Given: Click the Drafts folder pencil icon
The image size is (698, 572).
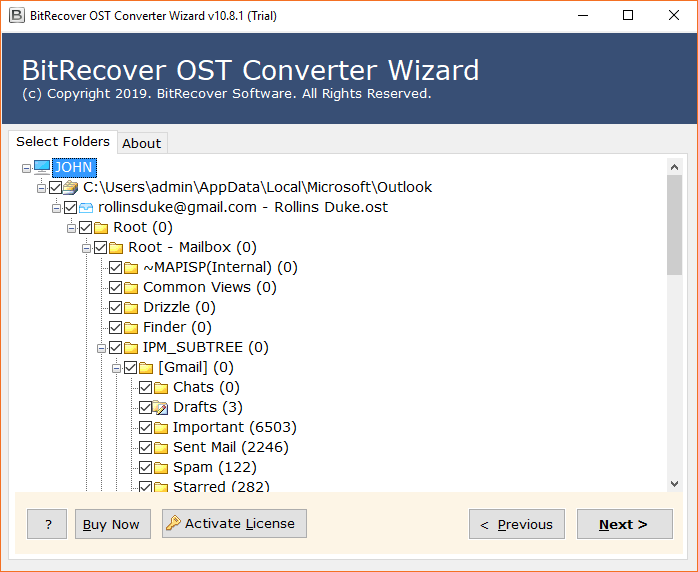Looking at the screenshot, I should pos(160,407).
